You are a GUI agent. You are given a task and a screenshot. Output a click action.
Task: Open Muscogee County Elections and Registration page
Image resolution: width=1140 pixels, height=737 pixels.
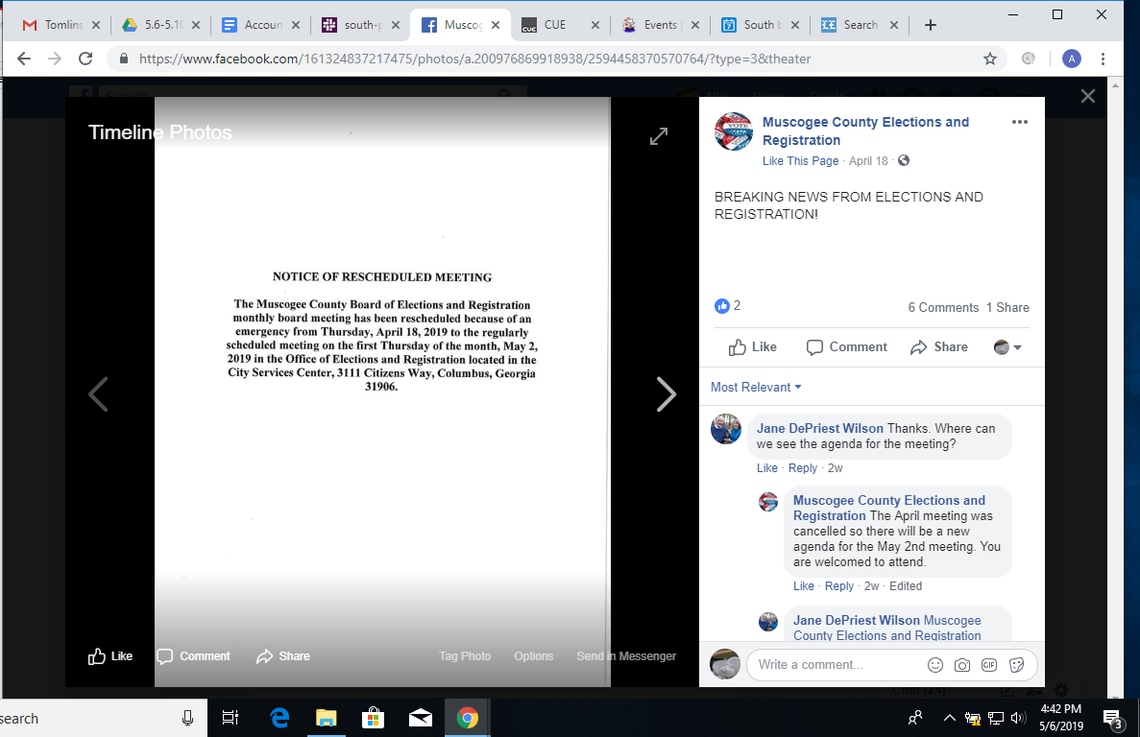point(866,122)
